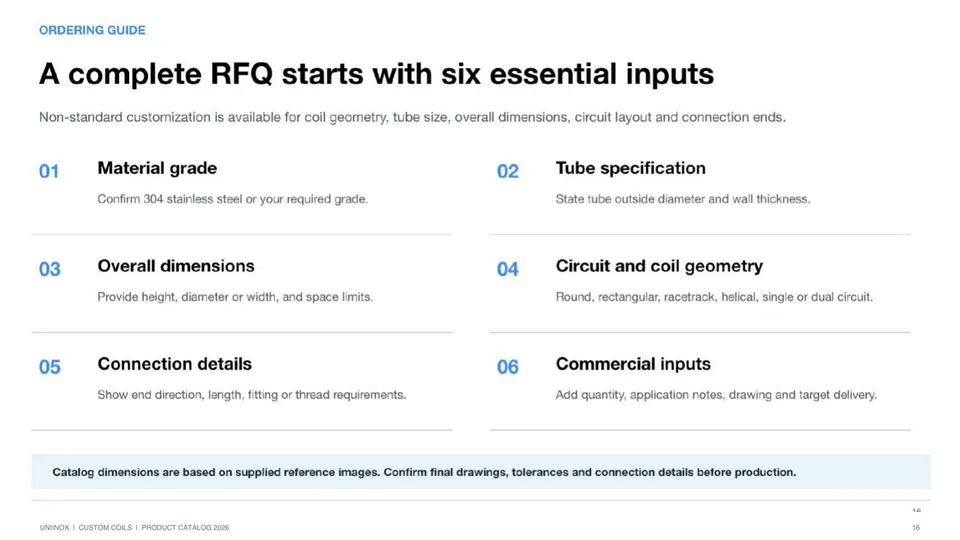Select the slide title about six essential inputs
Image resolution: width=960 pixels, height=540 pixels.
(x=377, y=74)
